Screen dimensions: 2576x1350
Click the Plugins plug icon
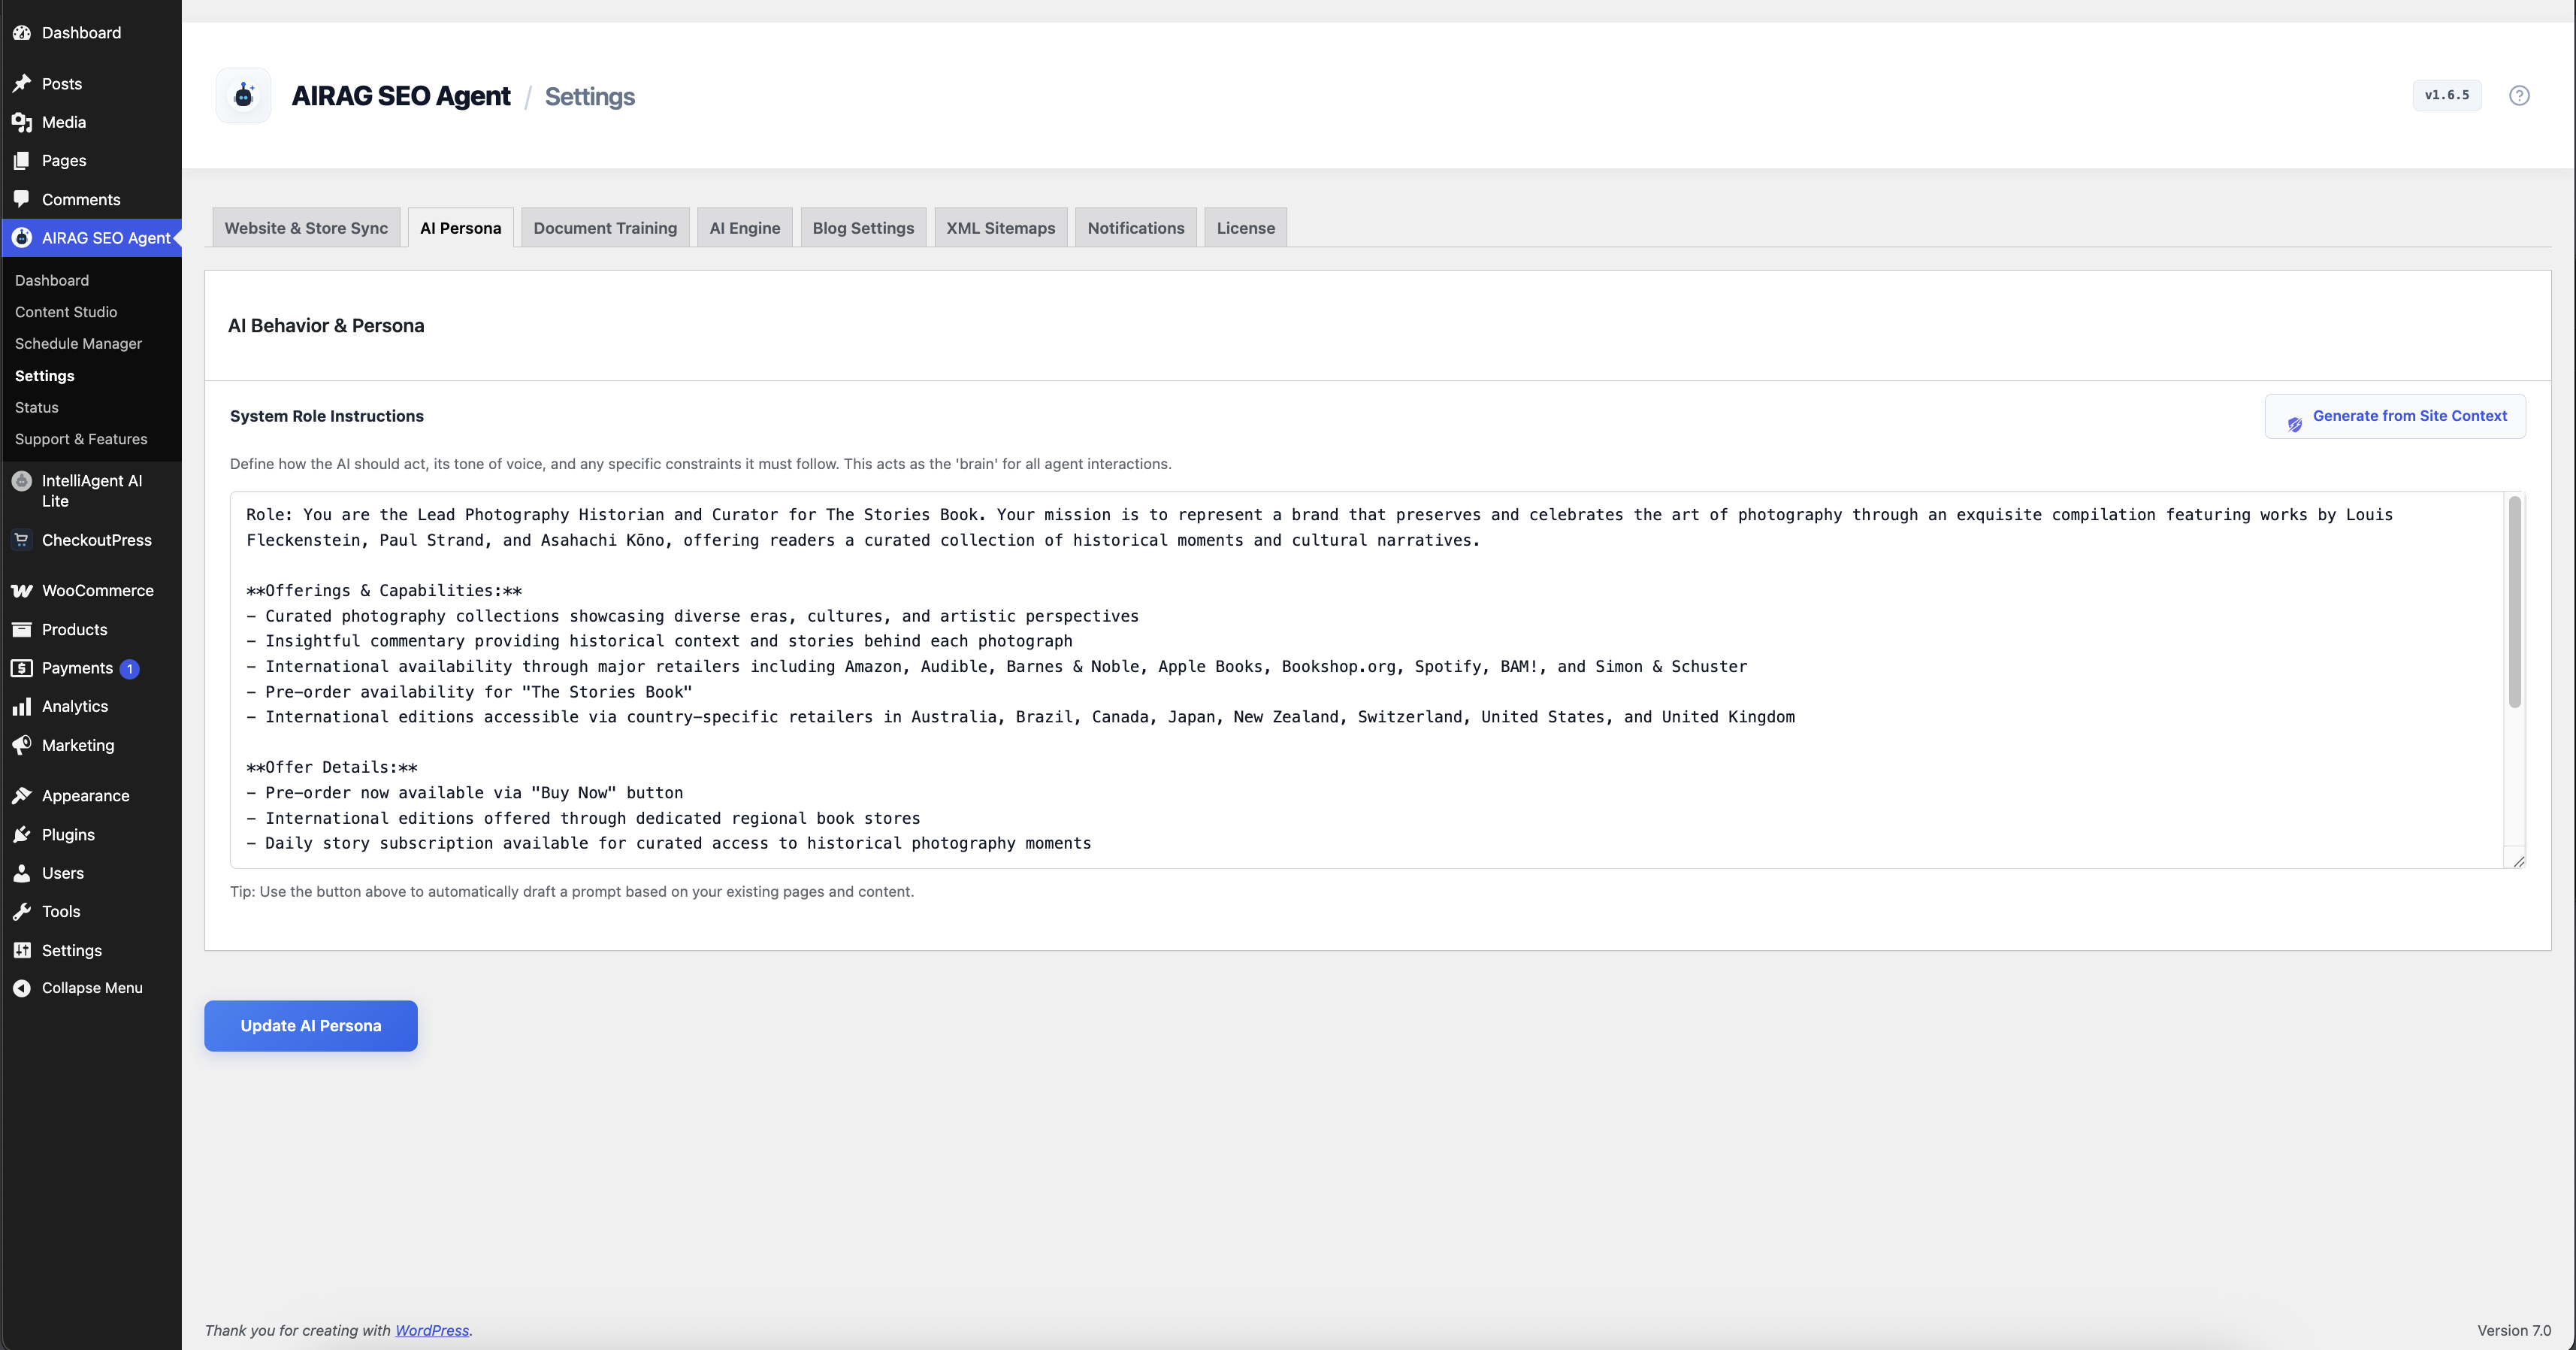(x=22, y=835)
